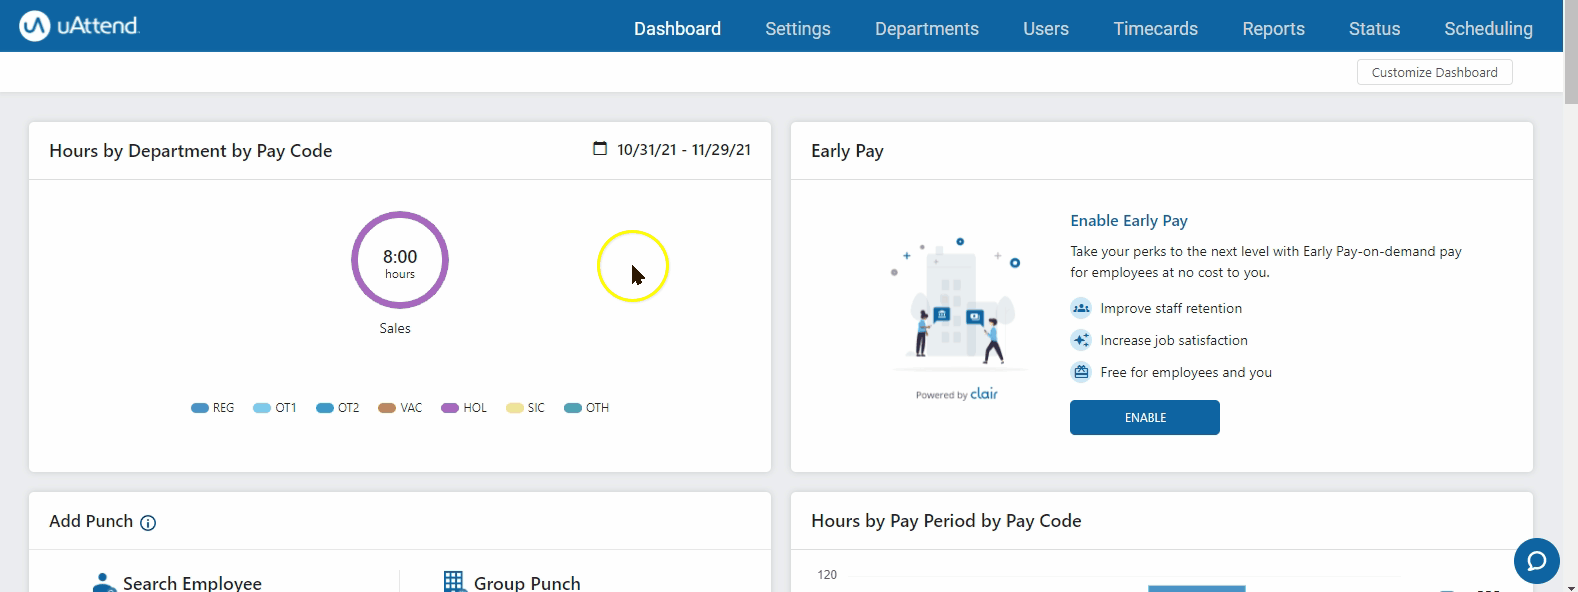Click the free for employees gift icon
This screenshot has height=592, width=1578.
point(1081,372)
